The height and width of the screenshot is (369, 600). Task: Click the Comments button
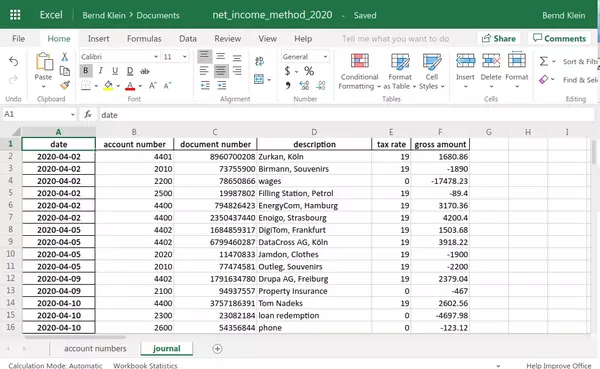click(559, 39)
